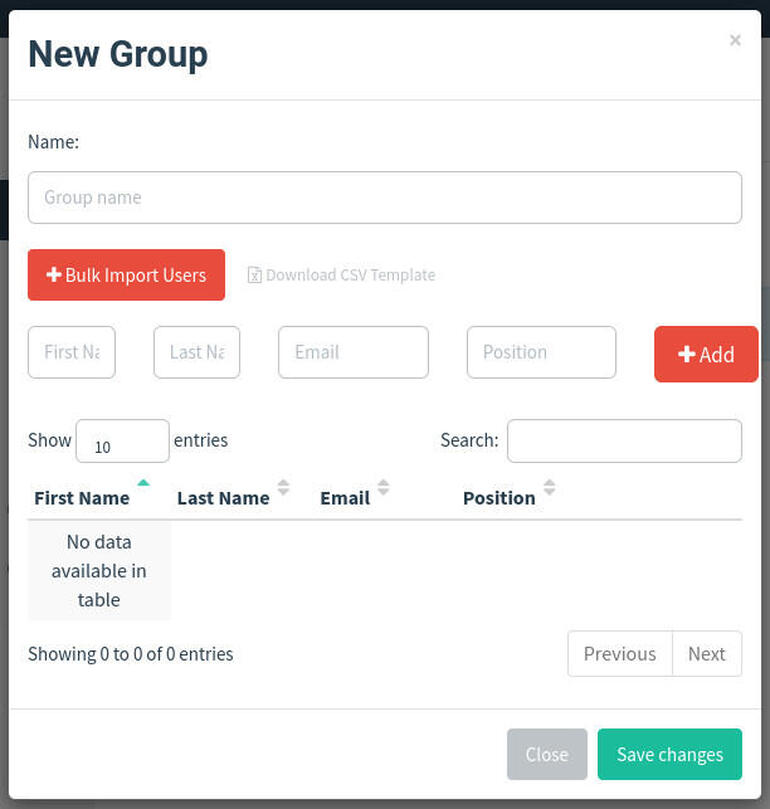Click Bulk Import Users button
Screen dimensions: 770x809
coord(126,275)
